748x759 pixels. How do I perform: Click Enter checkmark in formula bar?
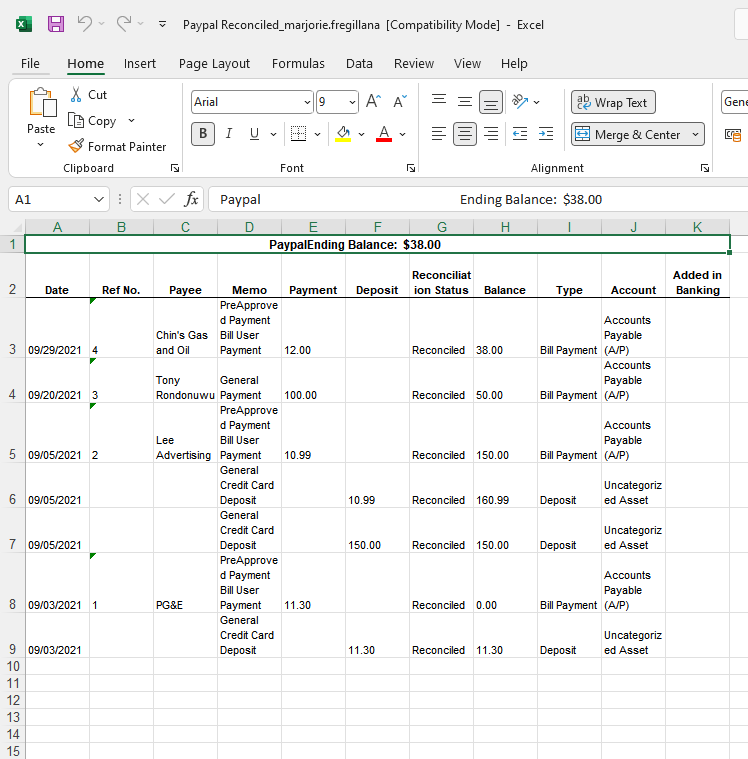(x=167, y=199)
